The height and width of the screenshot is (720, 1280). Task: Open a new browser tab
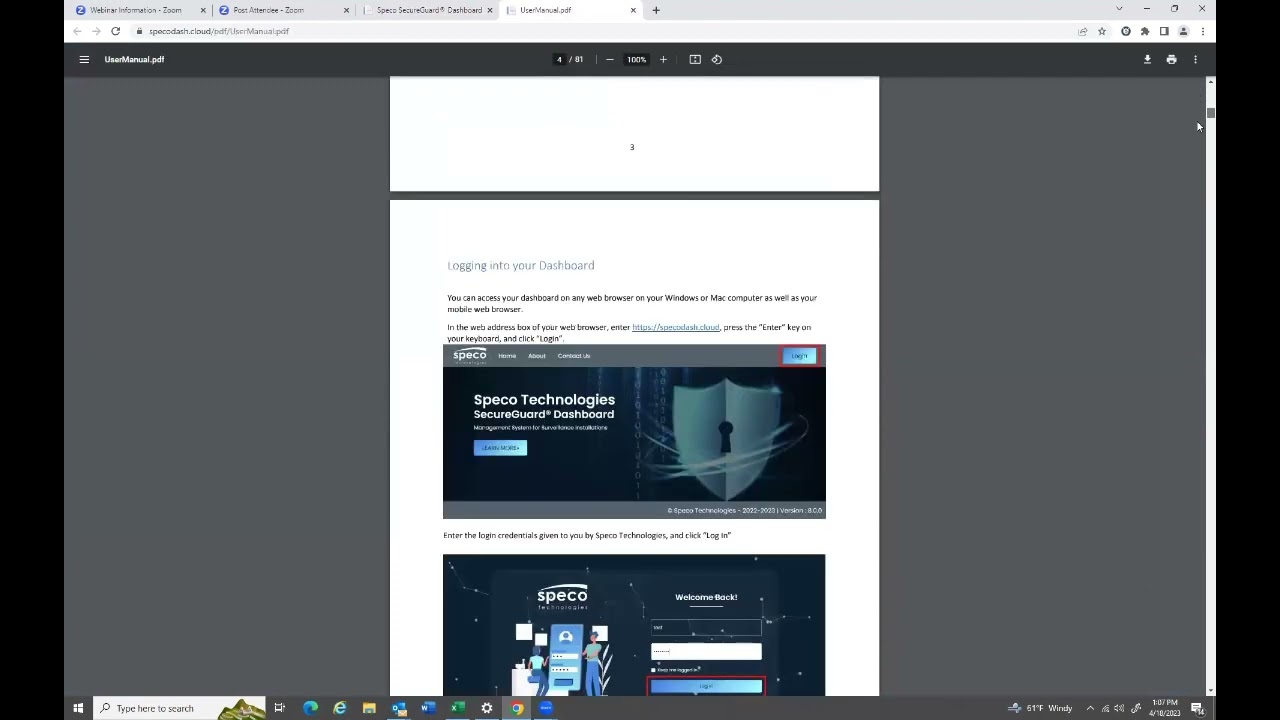[656, 10]
